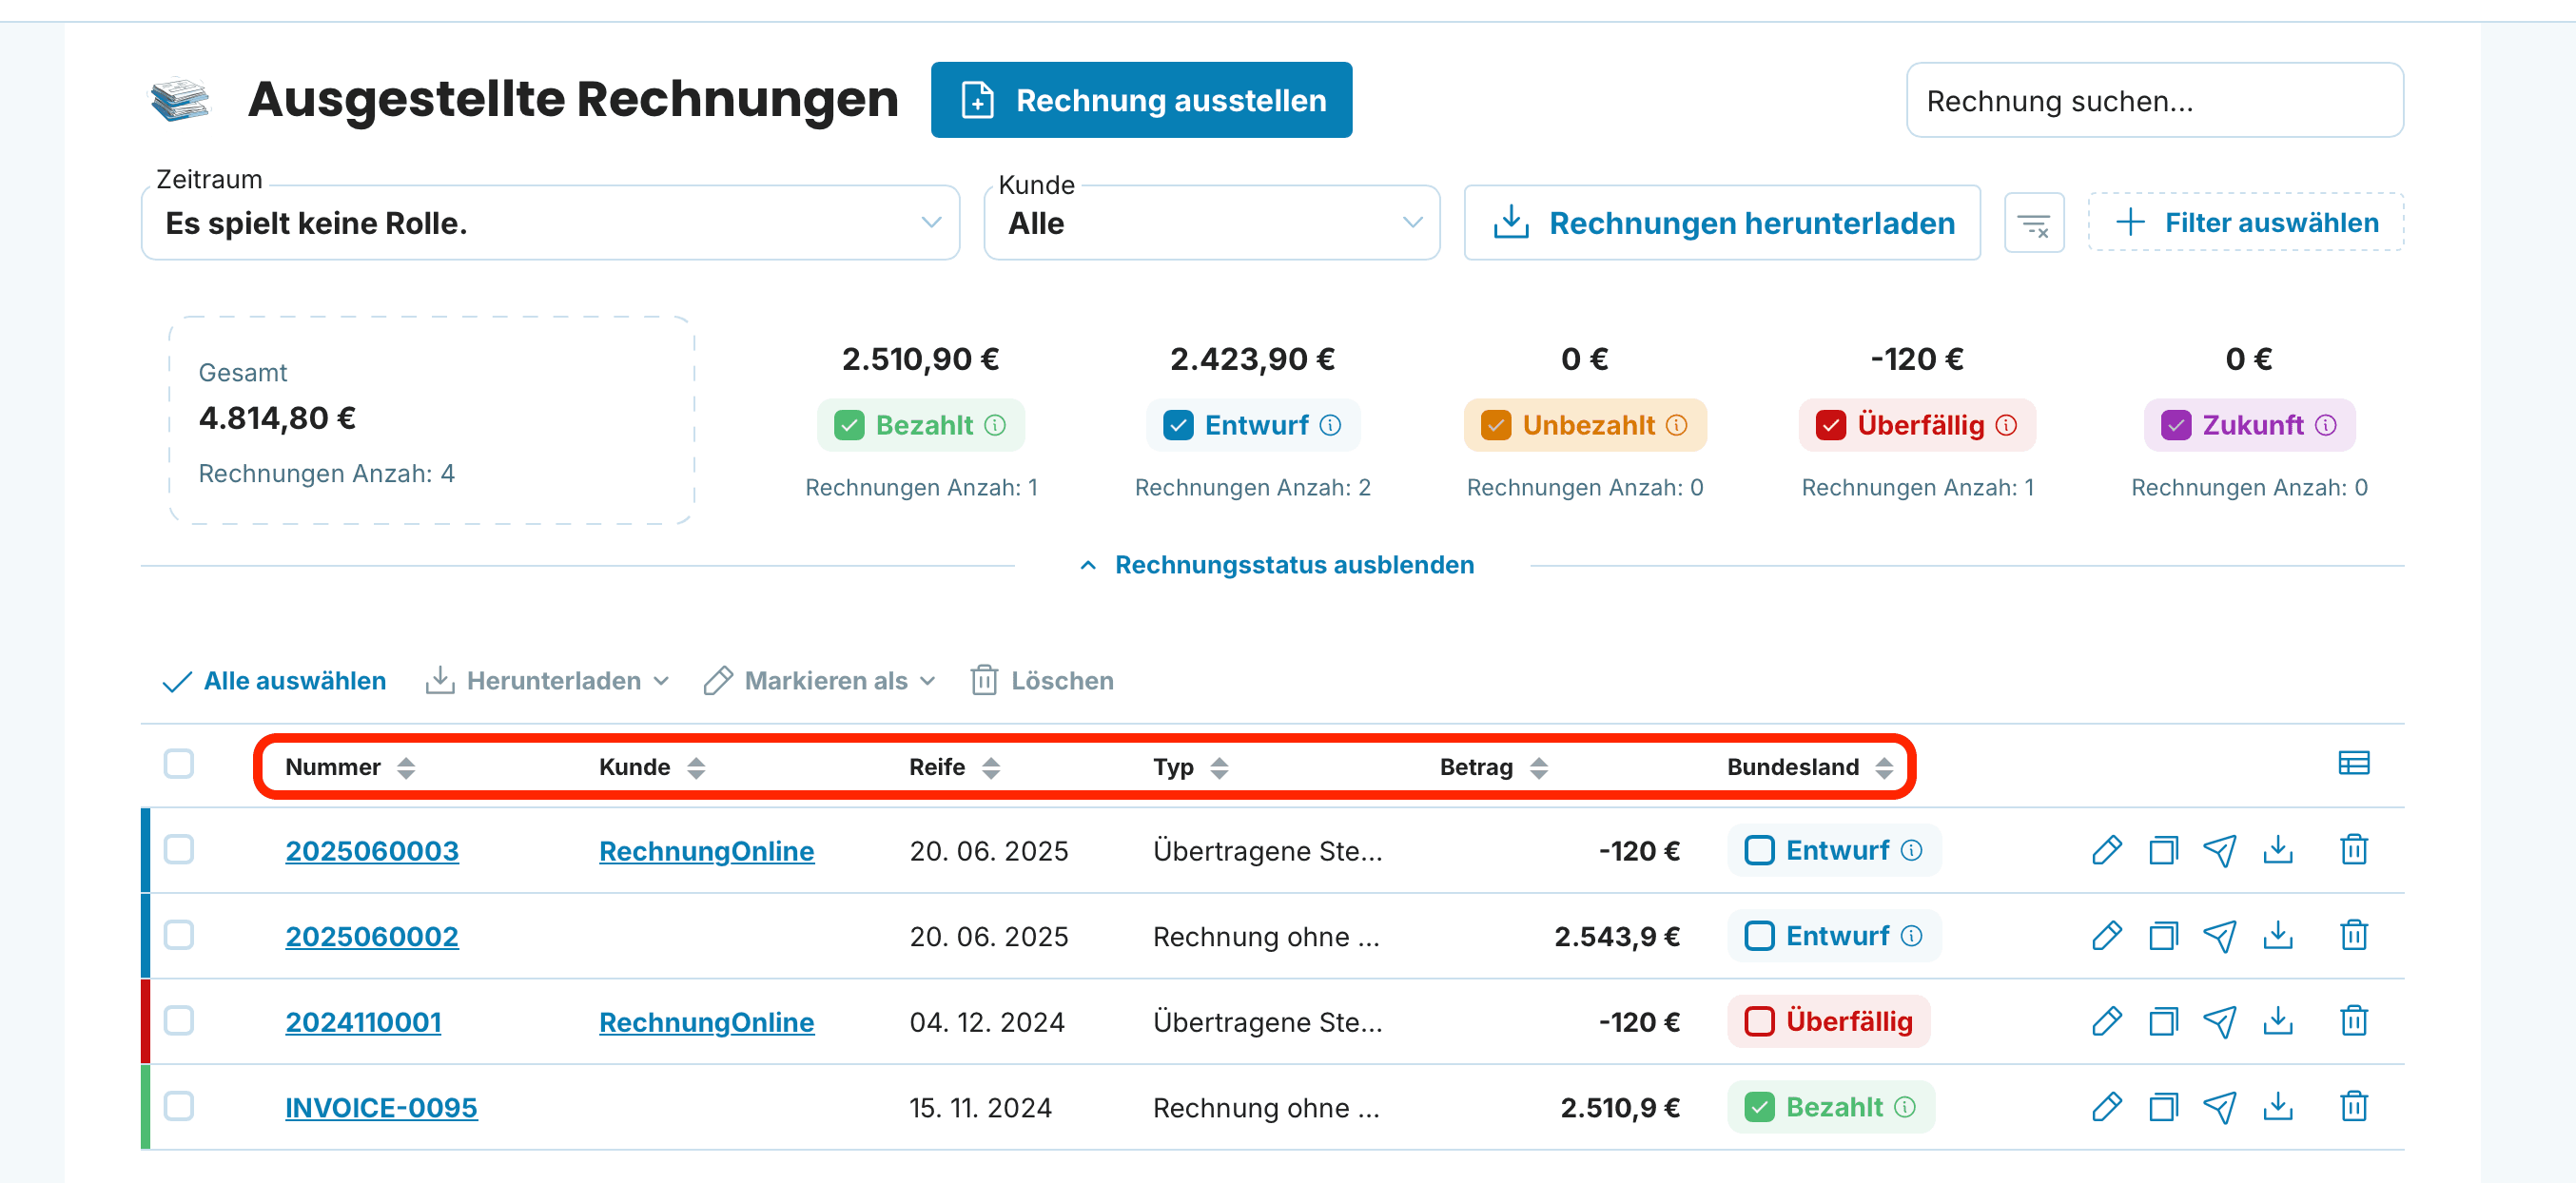Expand the Markieren als bulk action menu
Image resolution: width=2576 pixels, height=1183 pixels.
pos(819,681)
